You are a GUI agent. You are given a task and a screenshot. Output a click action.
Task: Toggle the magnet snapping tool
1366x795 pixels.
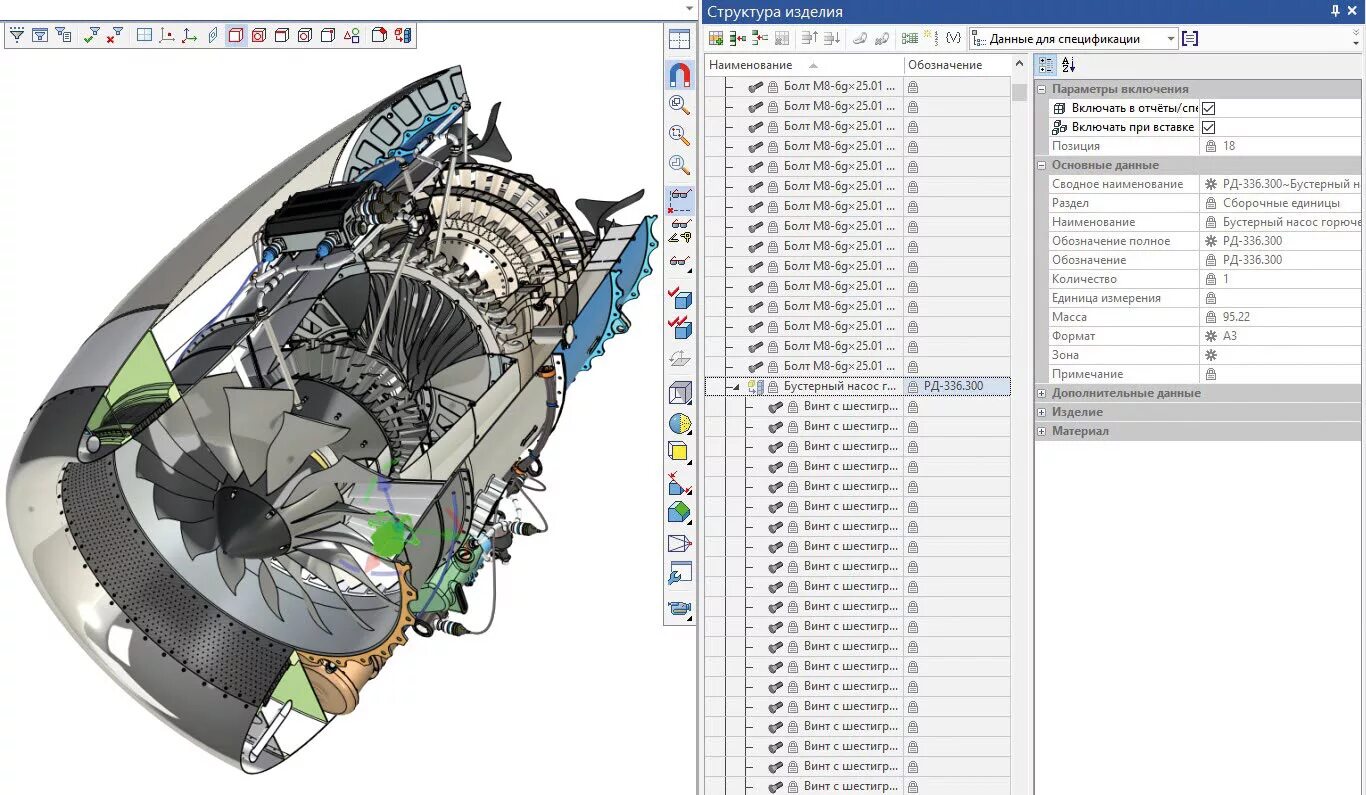click(x=680, y=74)
